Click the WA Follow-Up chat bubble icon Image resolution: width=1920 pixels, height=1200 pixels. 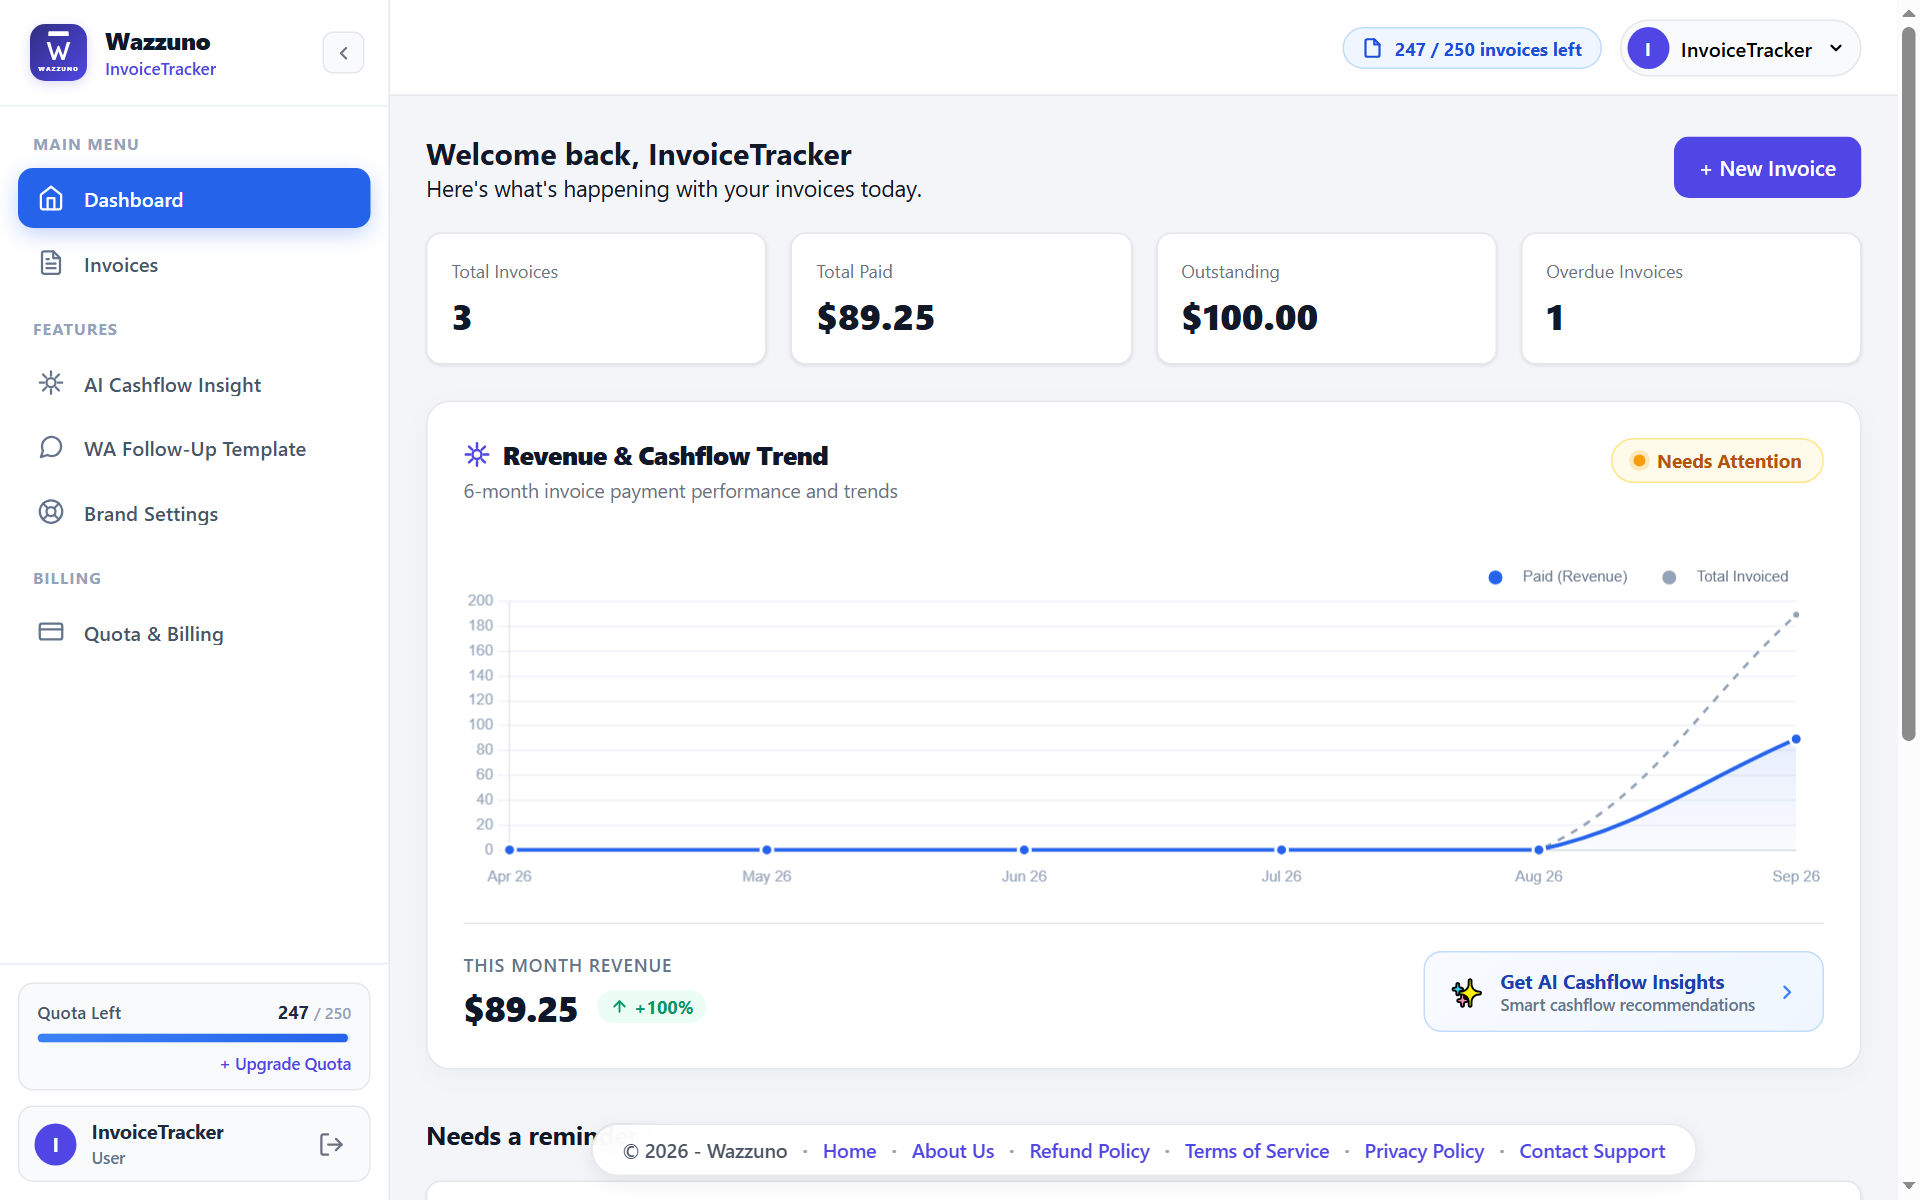click(51, 447)
